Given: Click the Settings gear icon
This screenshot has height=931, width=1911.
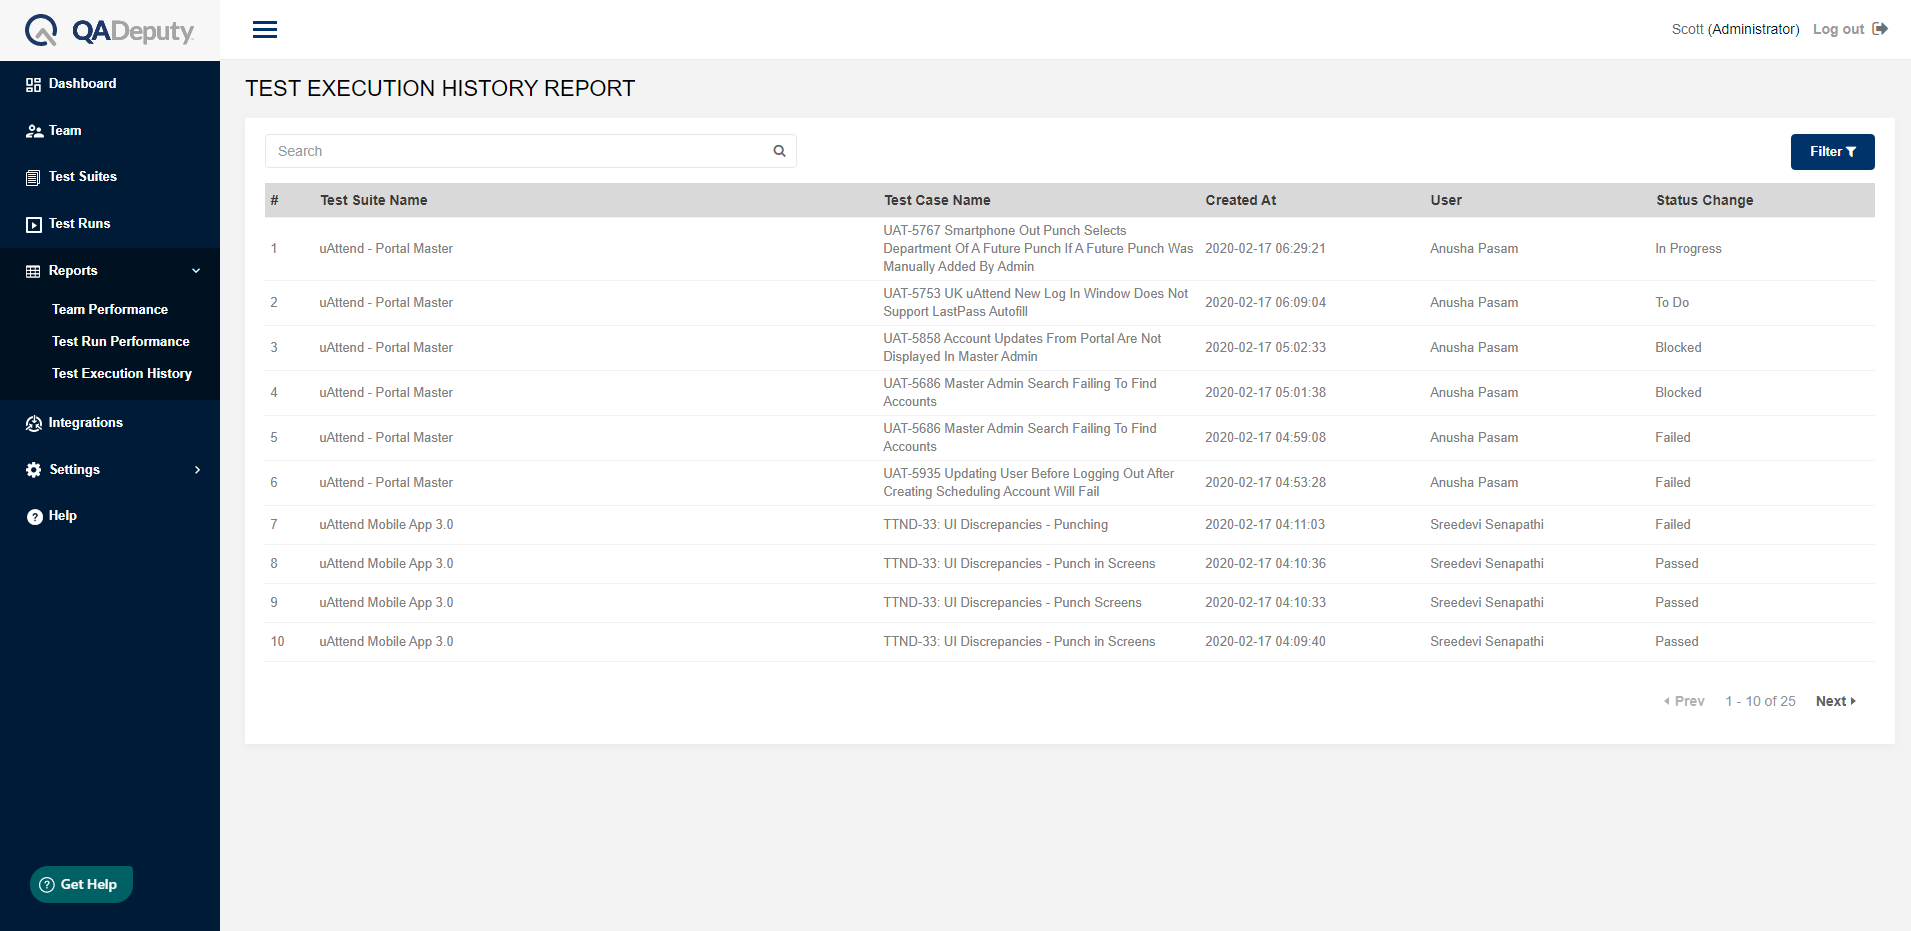Looking at the screenshot, I should [x=34, y=470].
